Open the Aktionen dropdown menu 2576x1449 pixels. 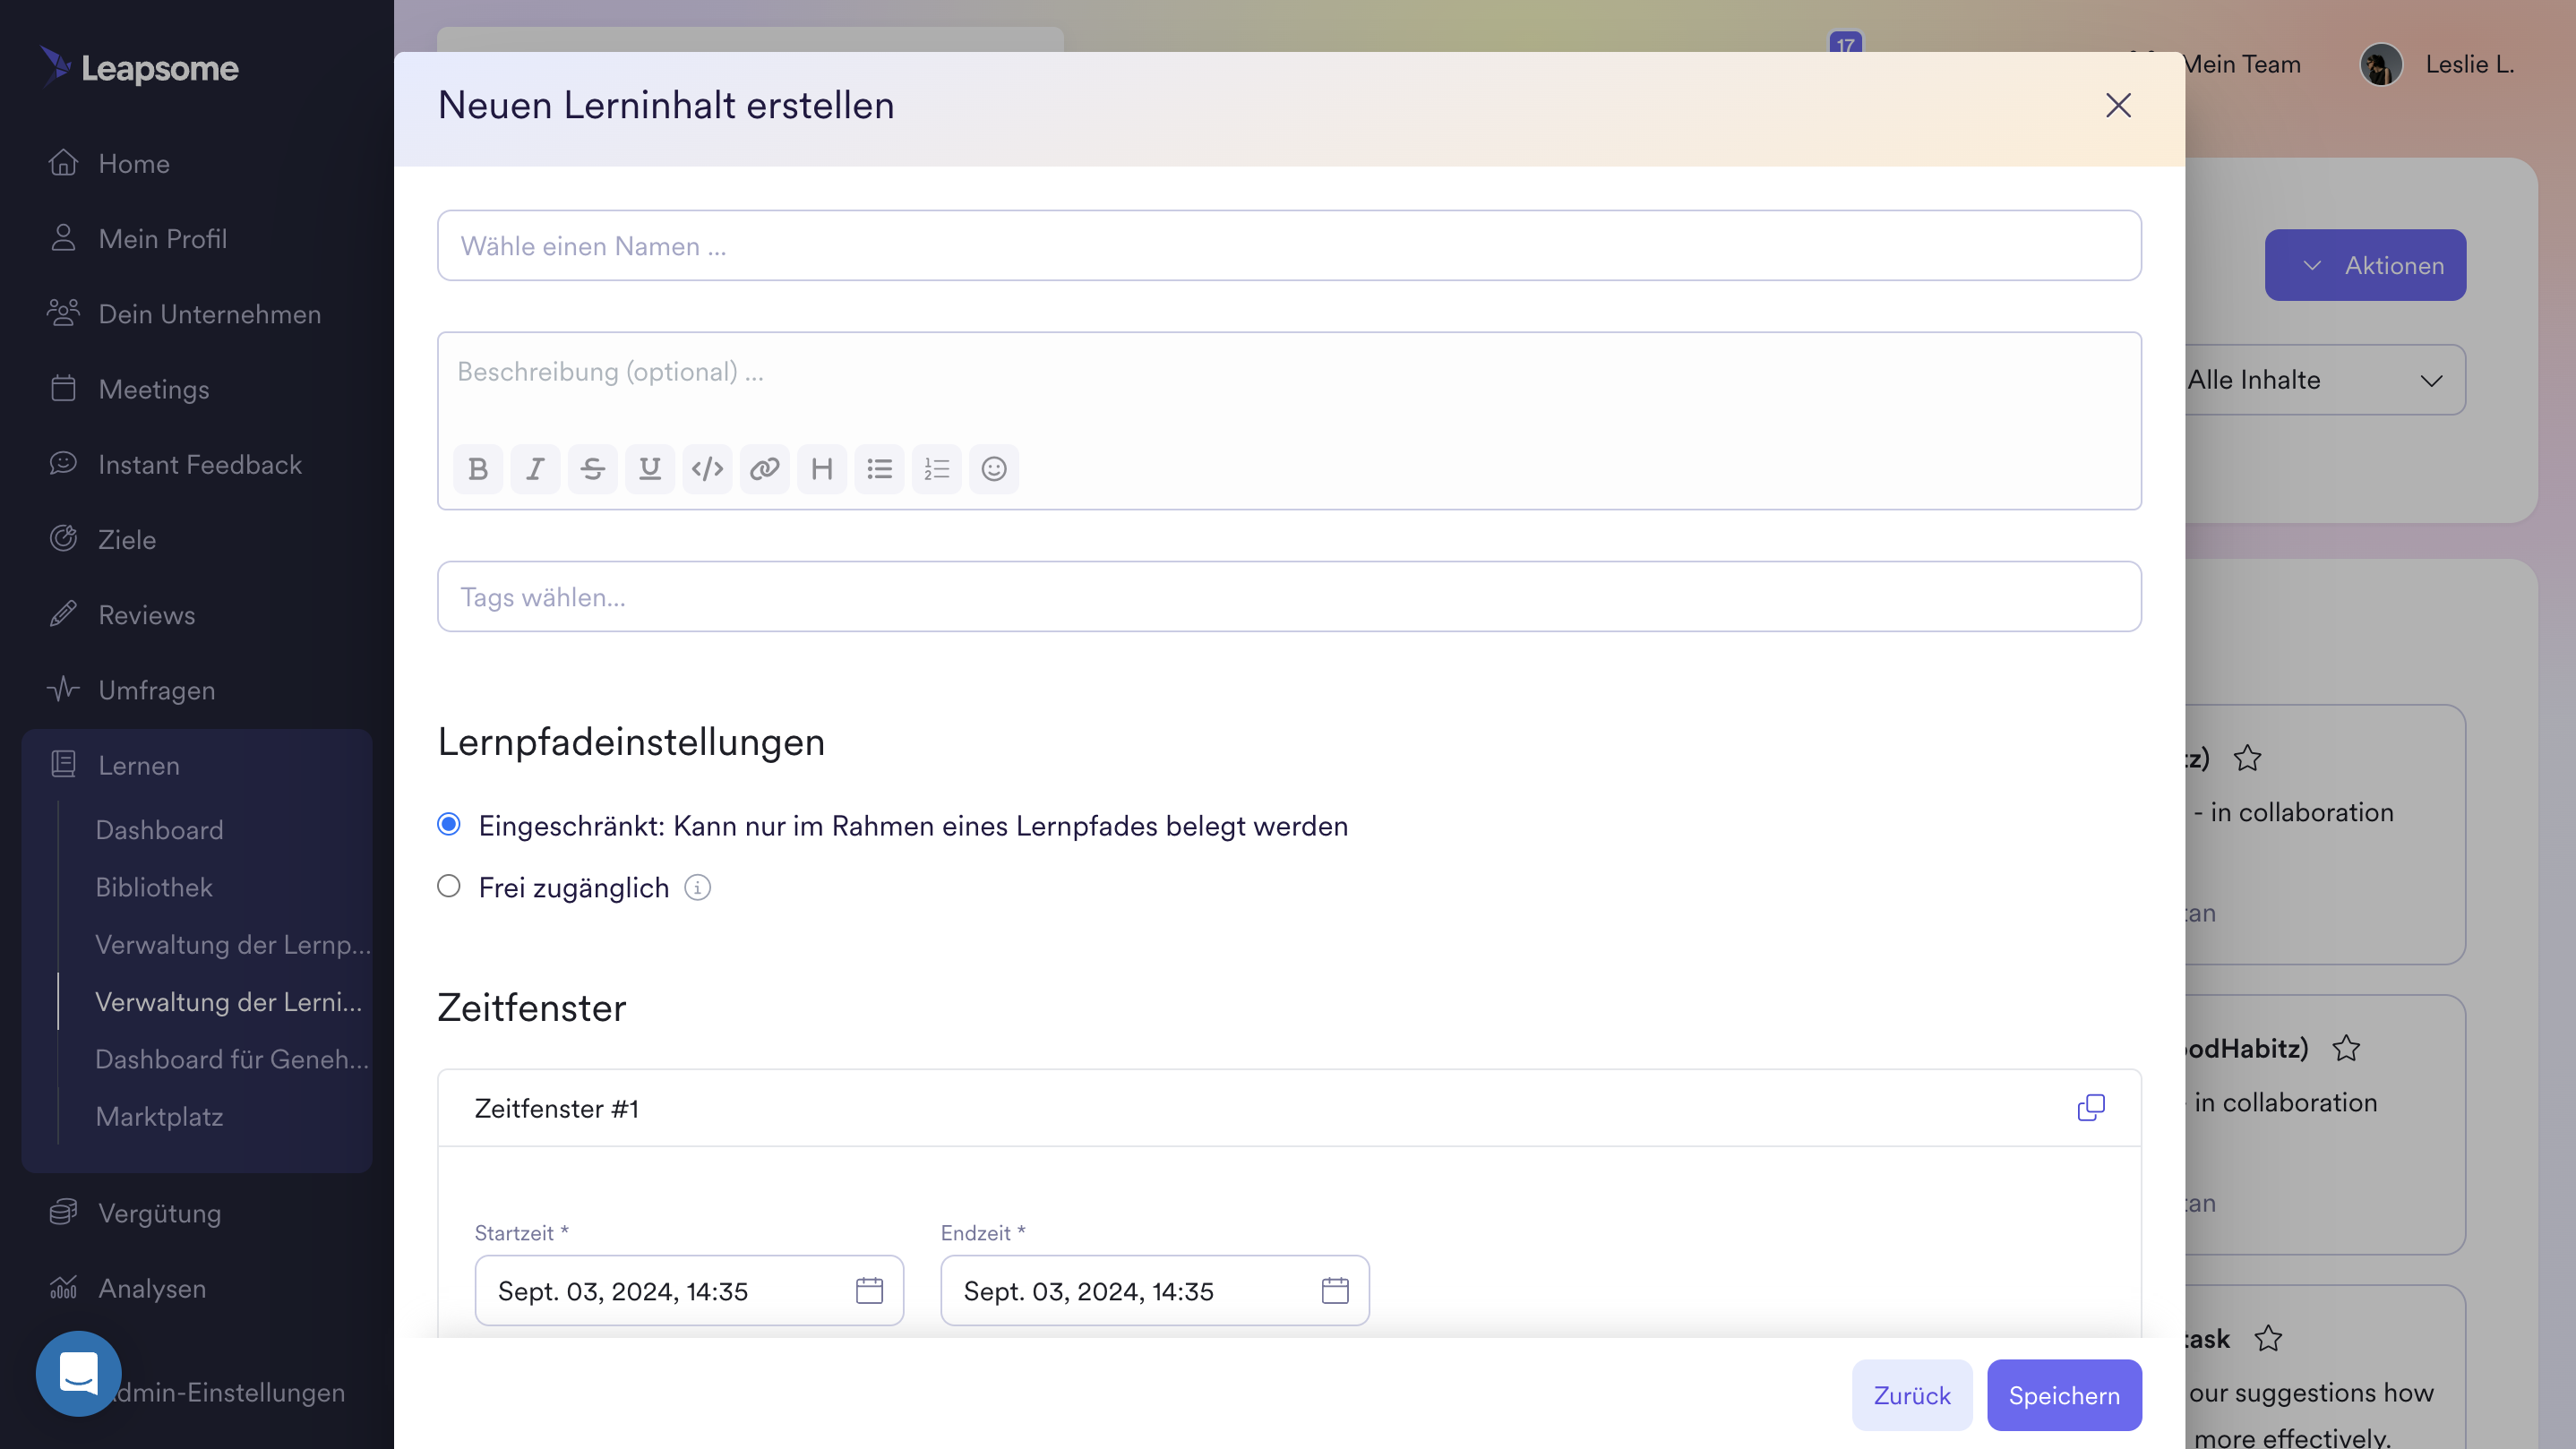click(2365, 265)
